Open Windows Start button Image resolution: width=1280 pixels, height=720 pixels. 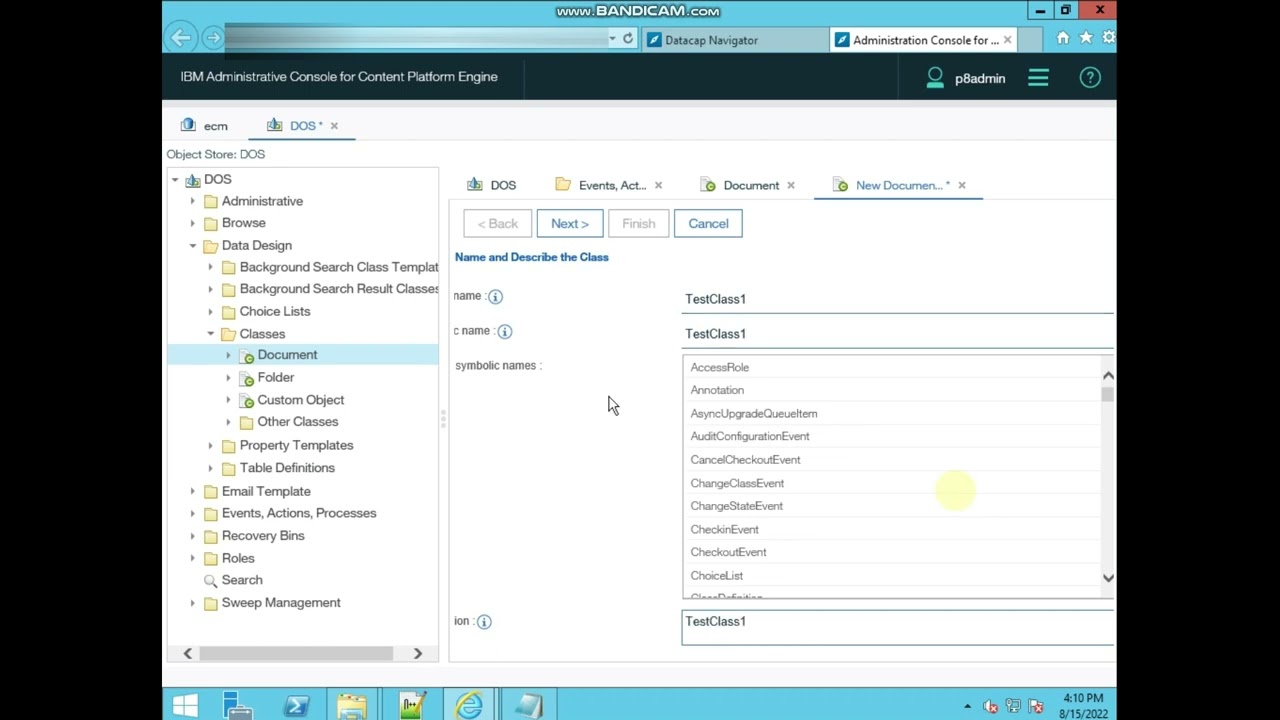tap(185, 706)
